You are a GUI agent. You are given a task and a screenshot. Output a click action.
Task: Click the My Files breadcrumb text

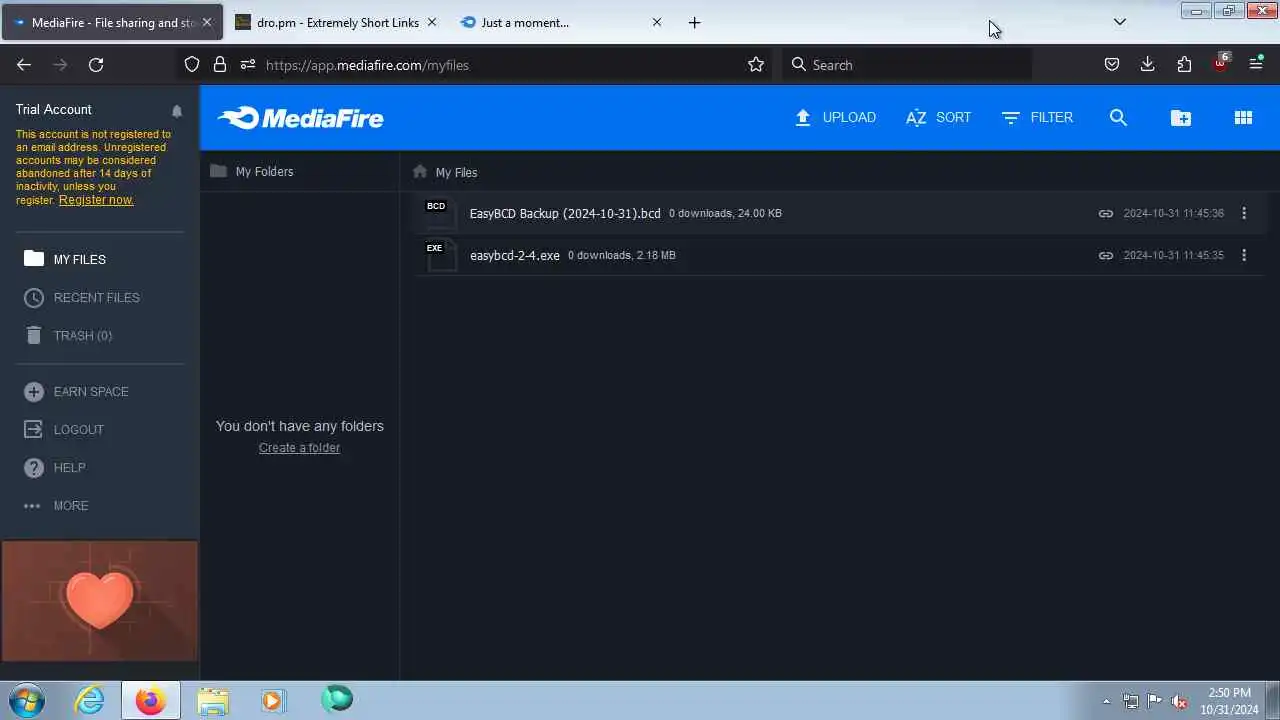coord(456,172)
